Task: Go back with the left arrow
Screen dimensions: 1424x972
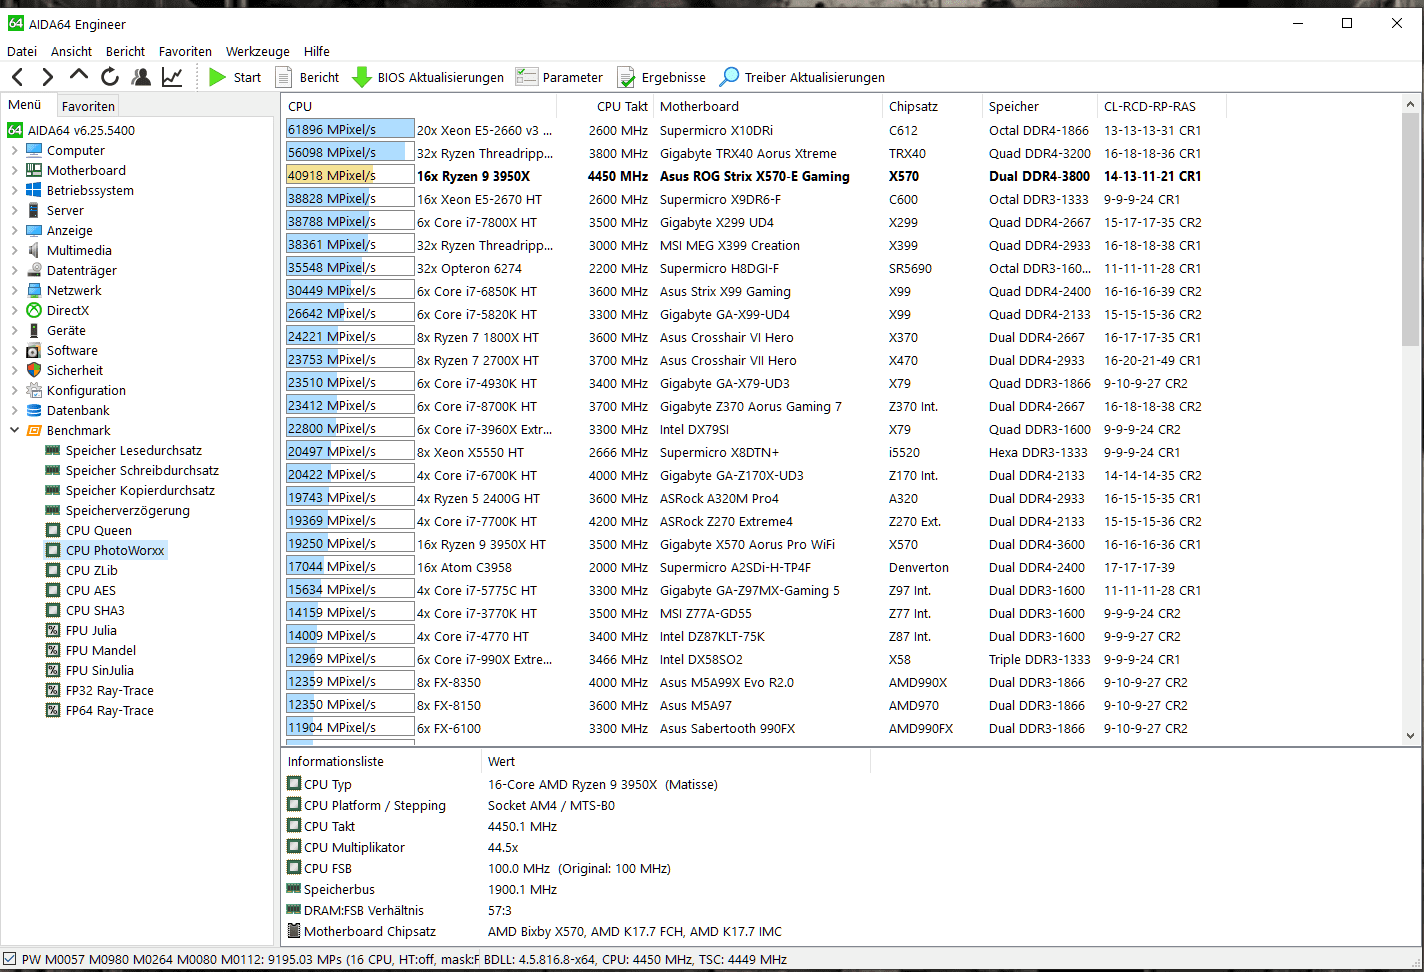Action: [x=17, y=77]
